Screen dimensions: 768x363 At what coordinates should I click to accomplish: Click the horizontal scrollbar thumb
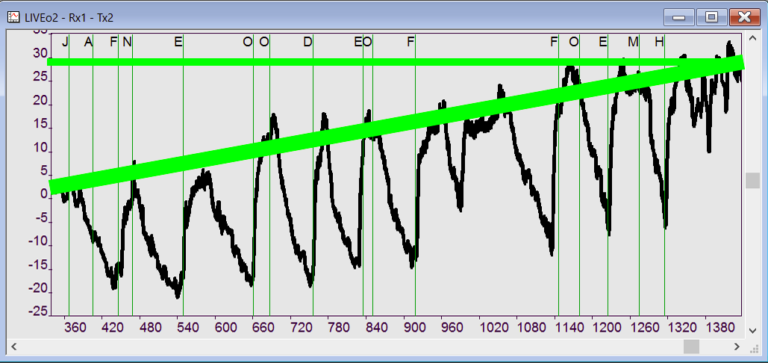click(691, 347)
